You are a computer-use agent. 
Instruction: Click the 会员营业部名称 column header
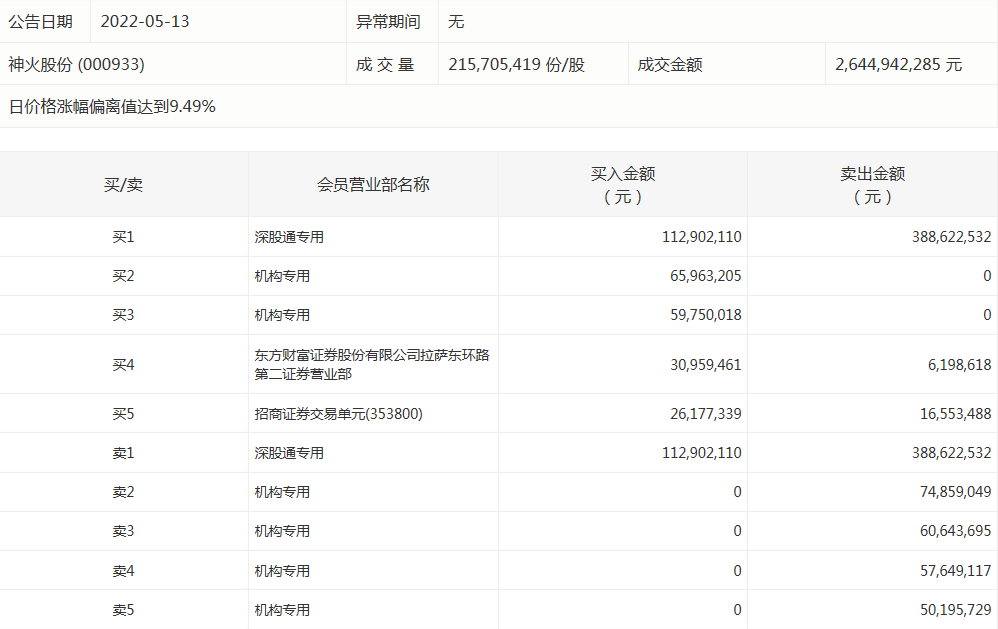click(x=373, y=184)
